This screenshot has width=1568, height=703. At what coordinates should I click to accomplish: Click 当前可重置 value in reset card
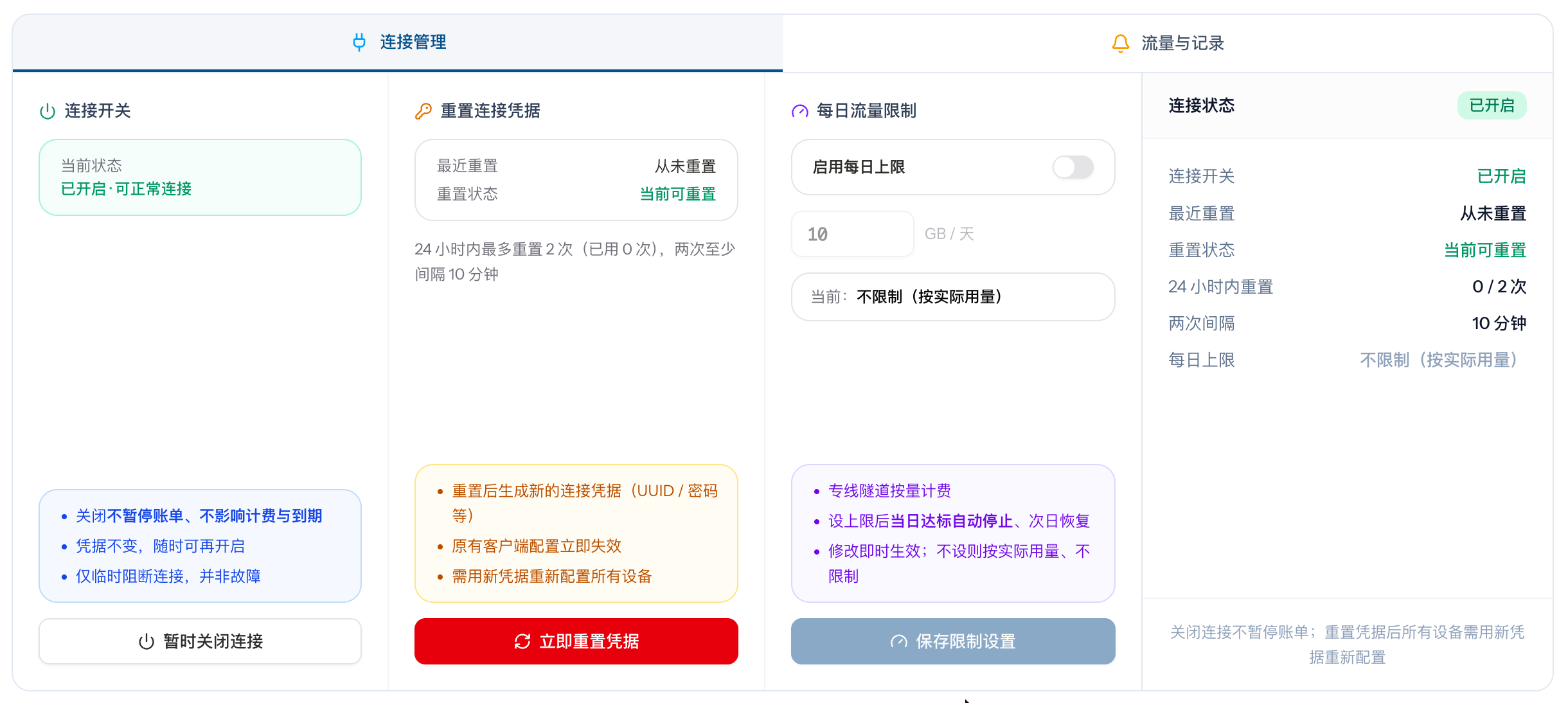pos(678,194)
